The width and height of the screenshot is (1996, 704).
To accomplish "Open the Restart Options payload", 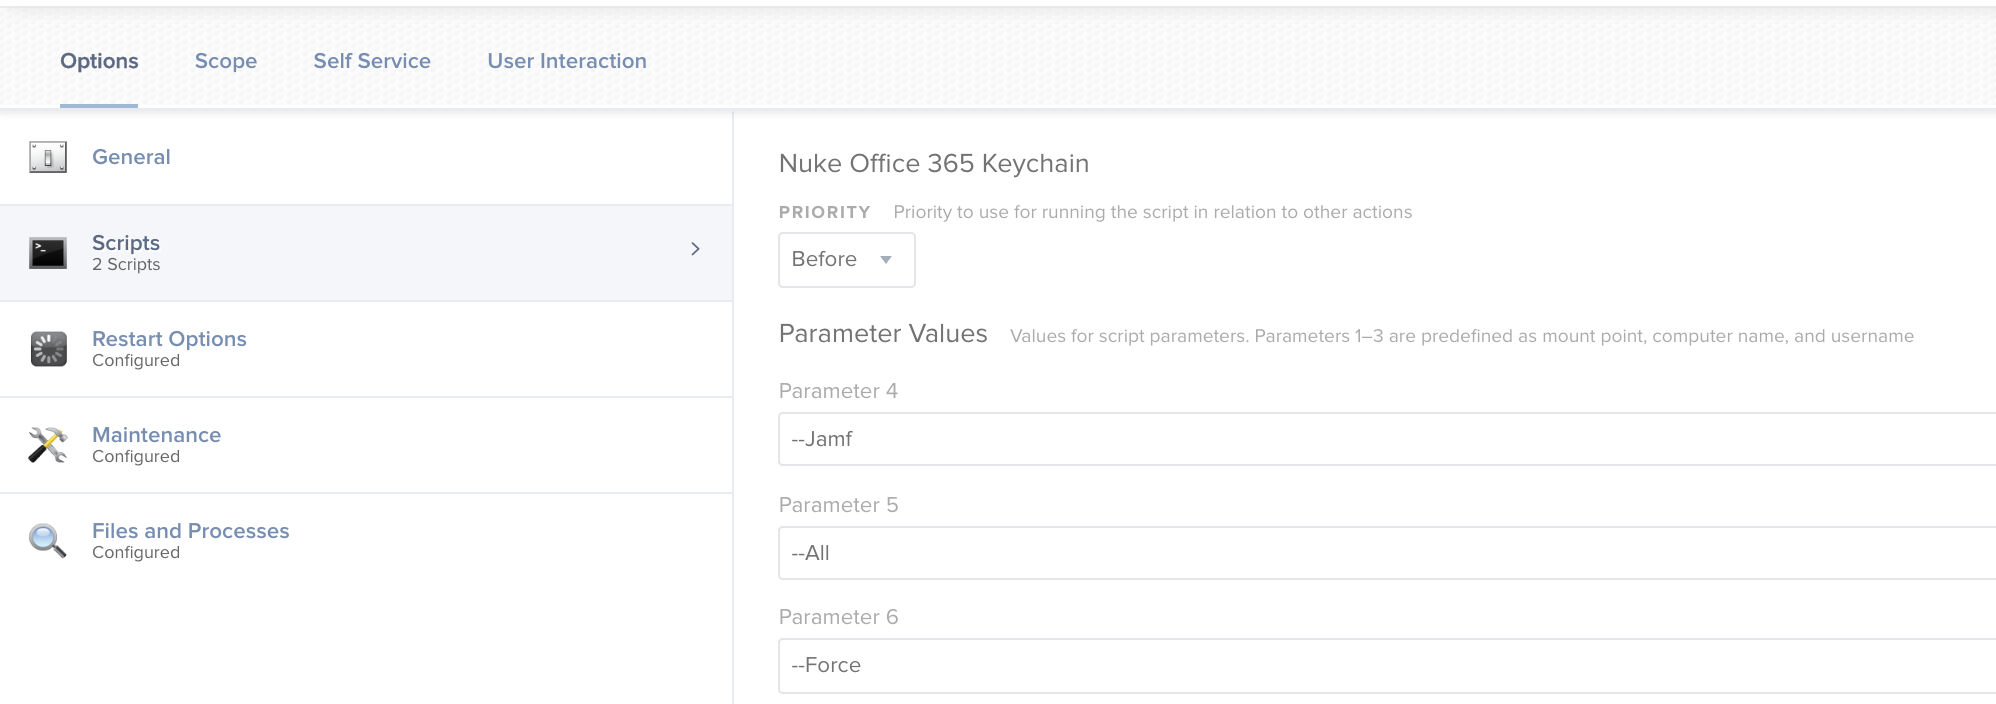I will coord(169,339).
